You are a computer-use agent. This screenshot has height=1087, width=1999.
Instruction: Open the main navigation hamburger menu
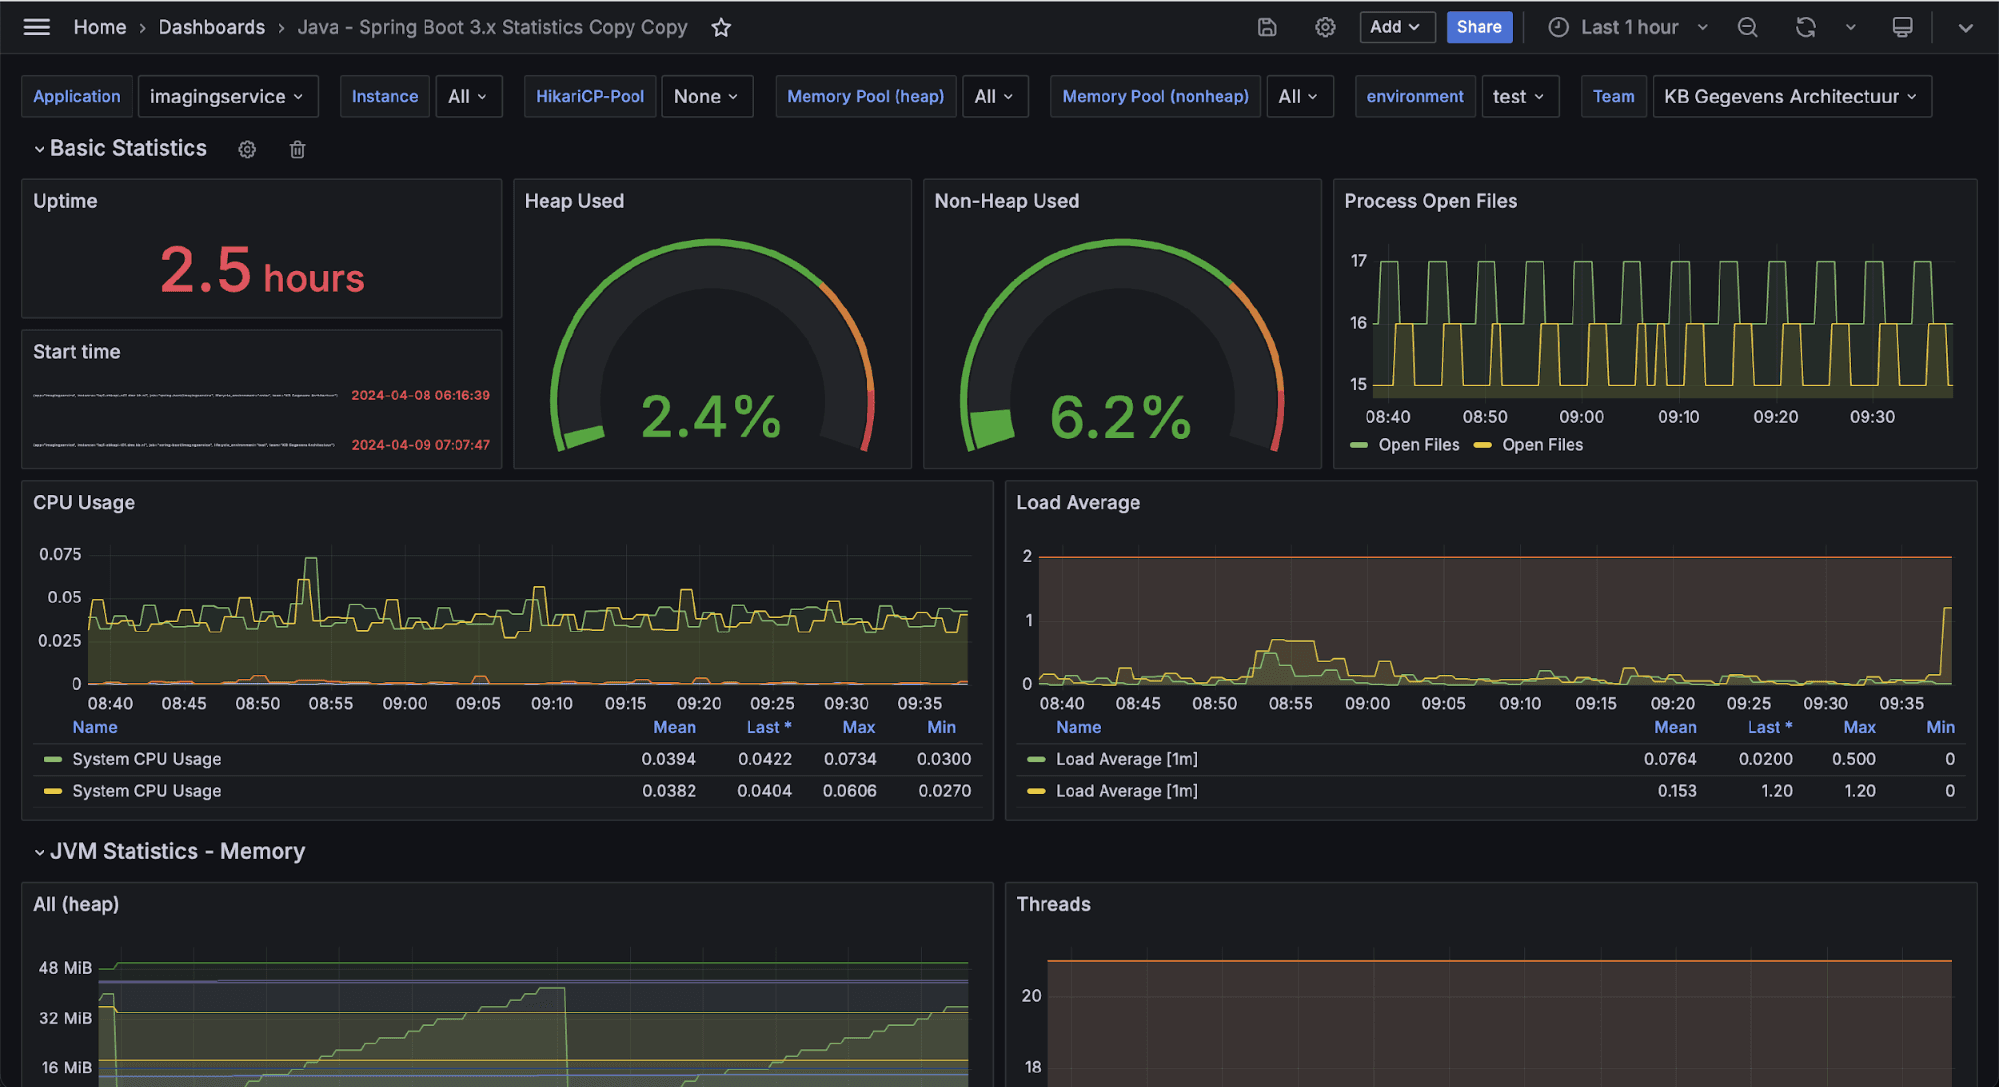(x=37, y=27)
